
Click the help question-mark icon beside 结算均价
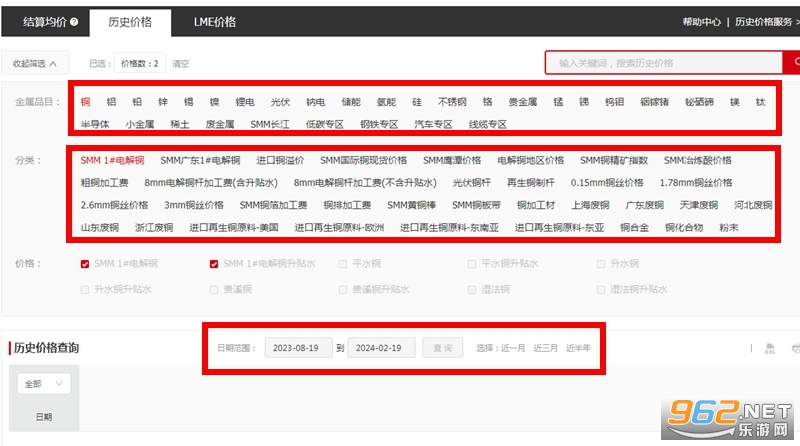pos(74,22)
